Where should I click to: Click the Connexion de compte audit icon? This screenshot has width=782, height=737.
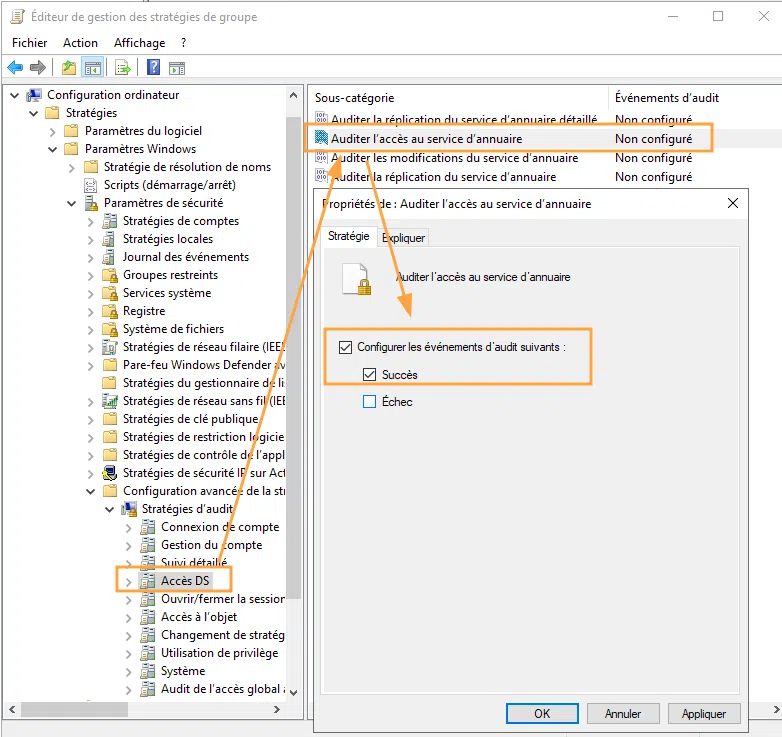click(148, 527)
